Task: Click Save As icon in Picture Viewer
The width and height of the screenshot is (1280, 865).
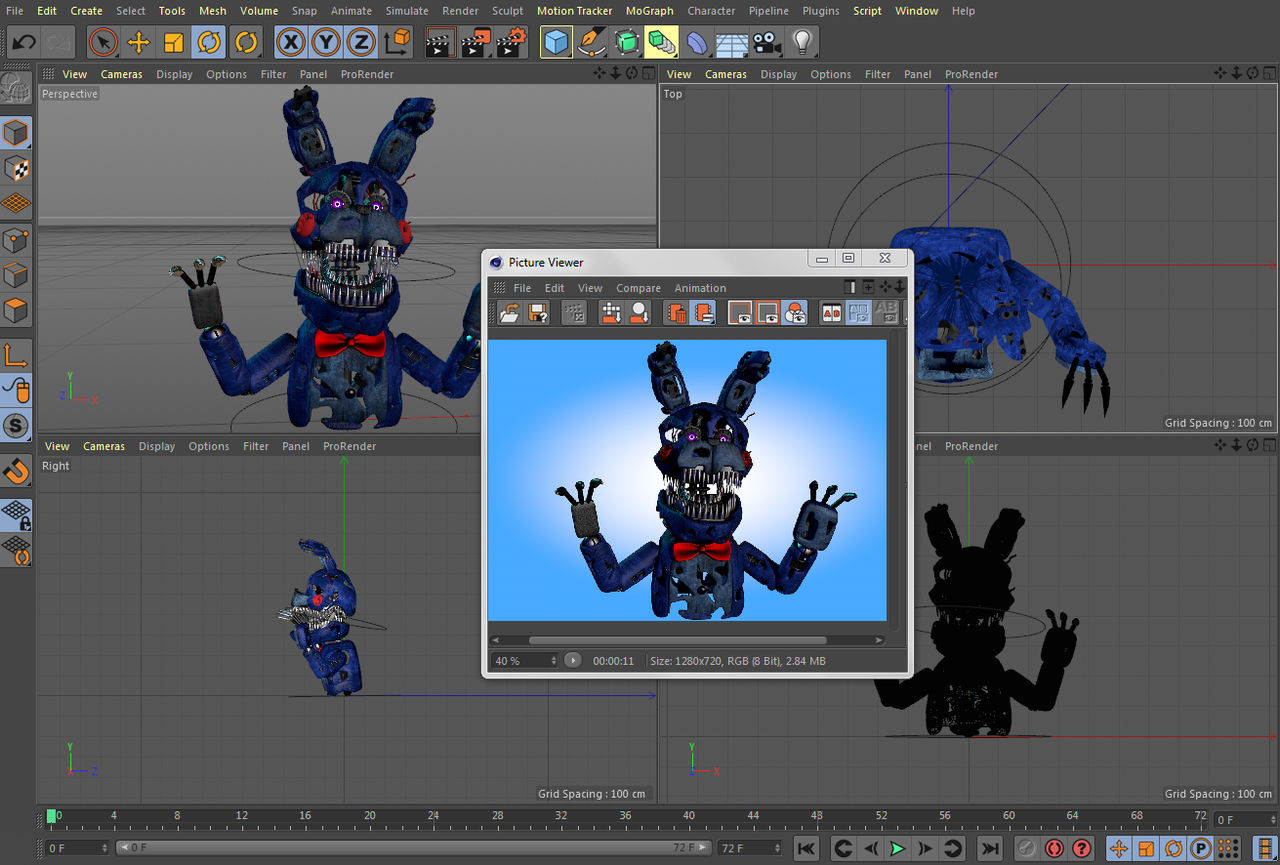Action: 538,313
